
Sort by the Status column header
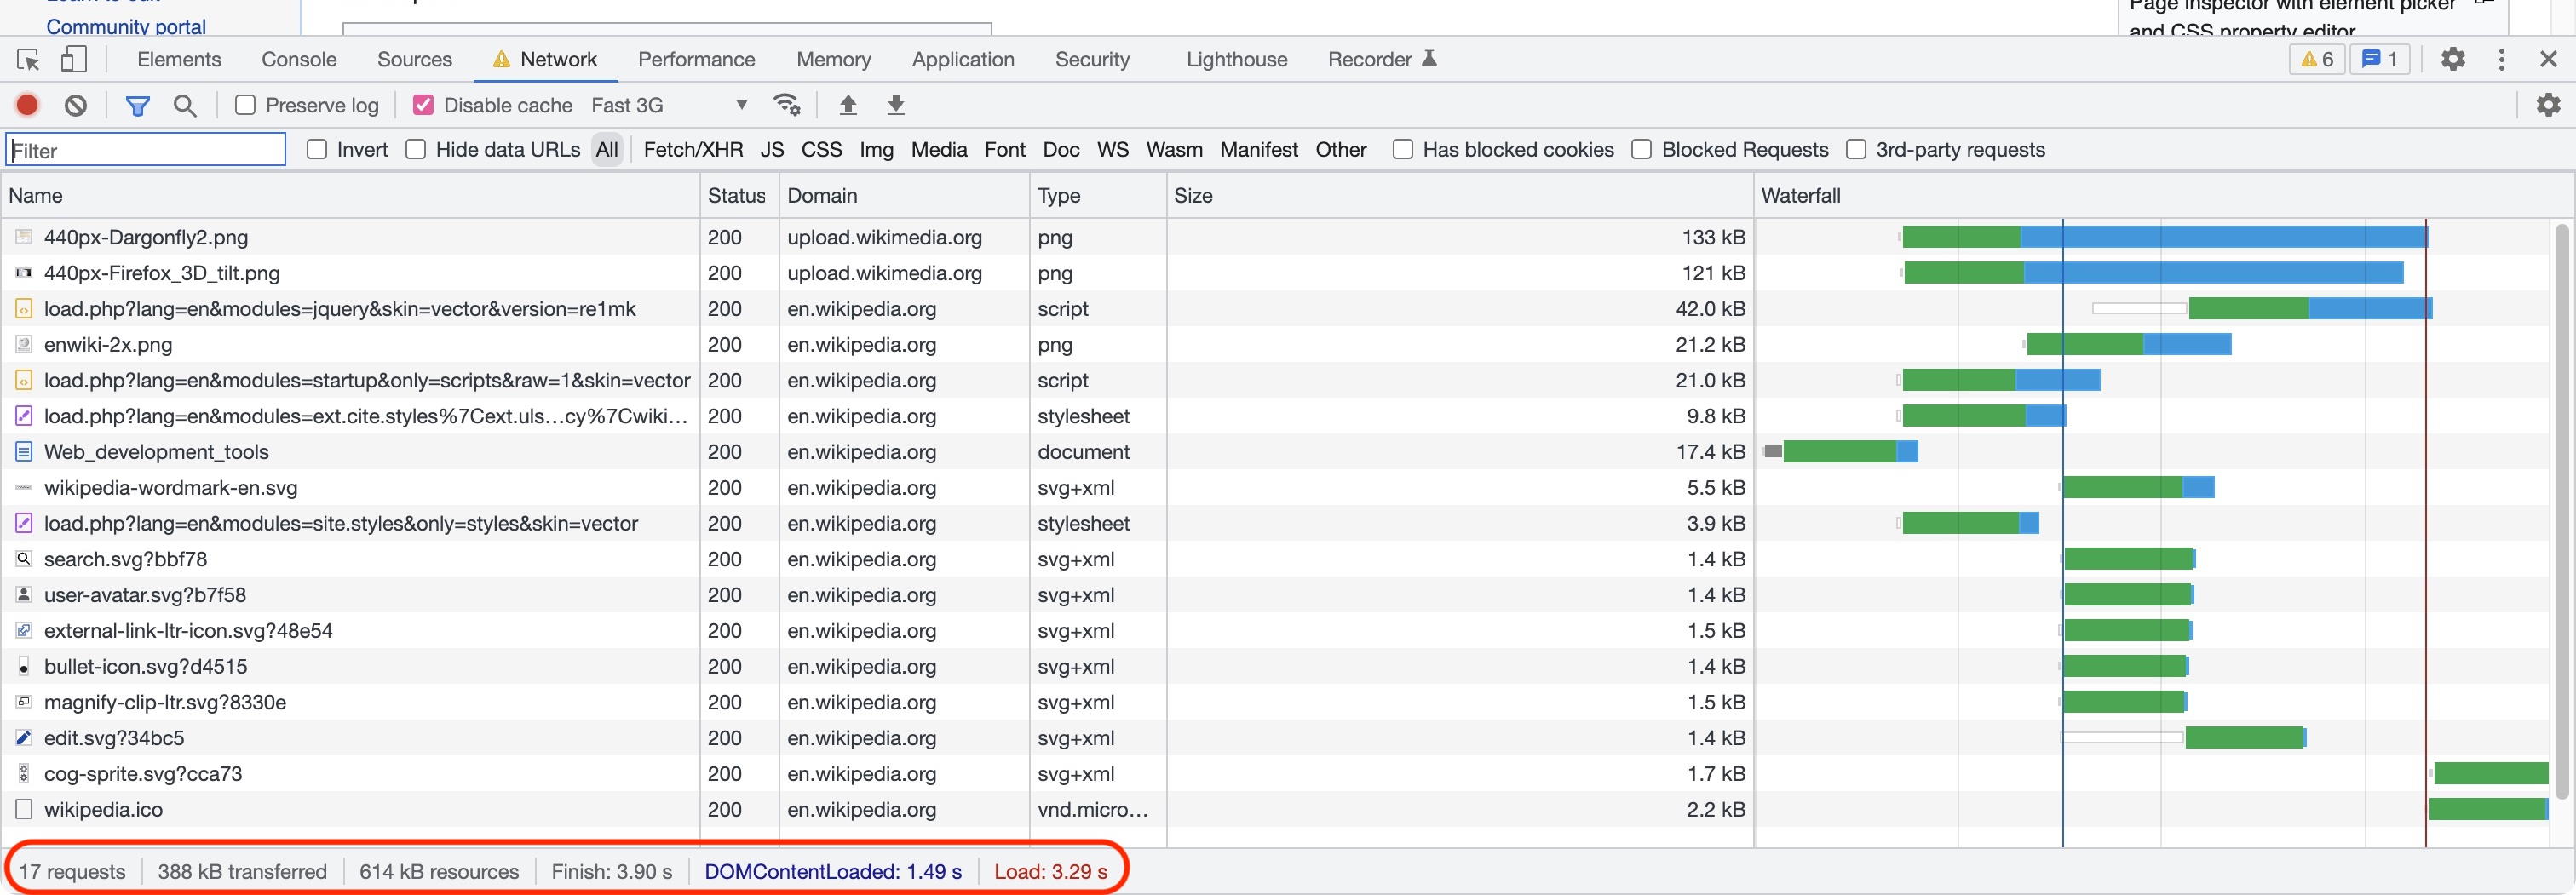point(739,196)
